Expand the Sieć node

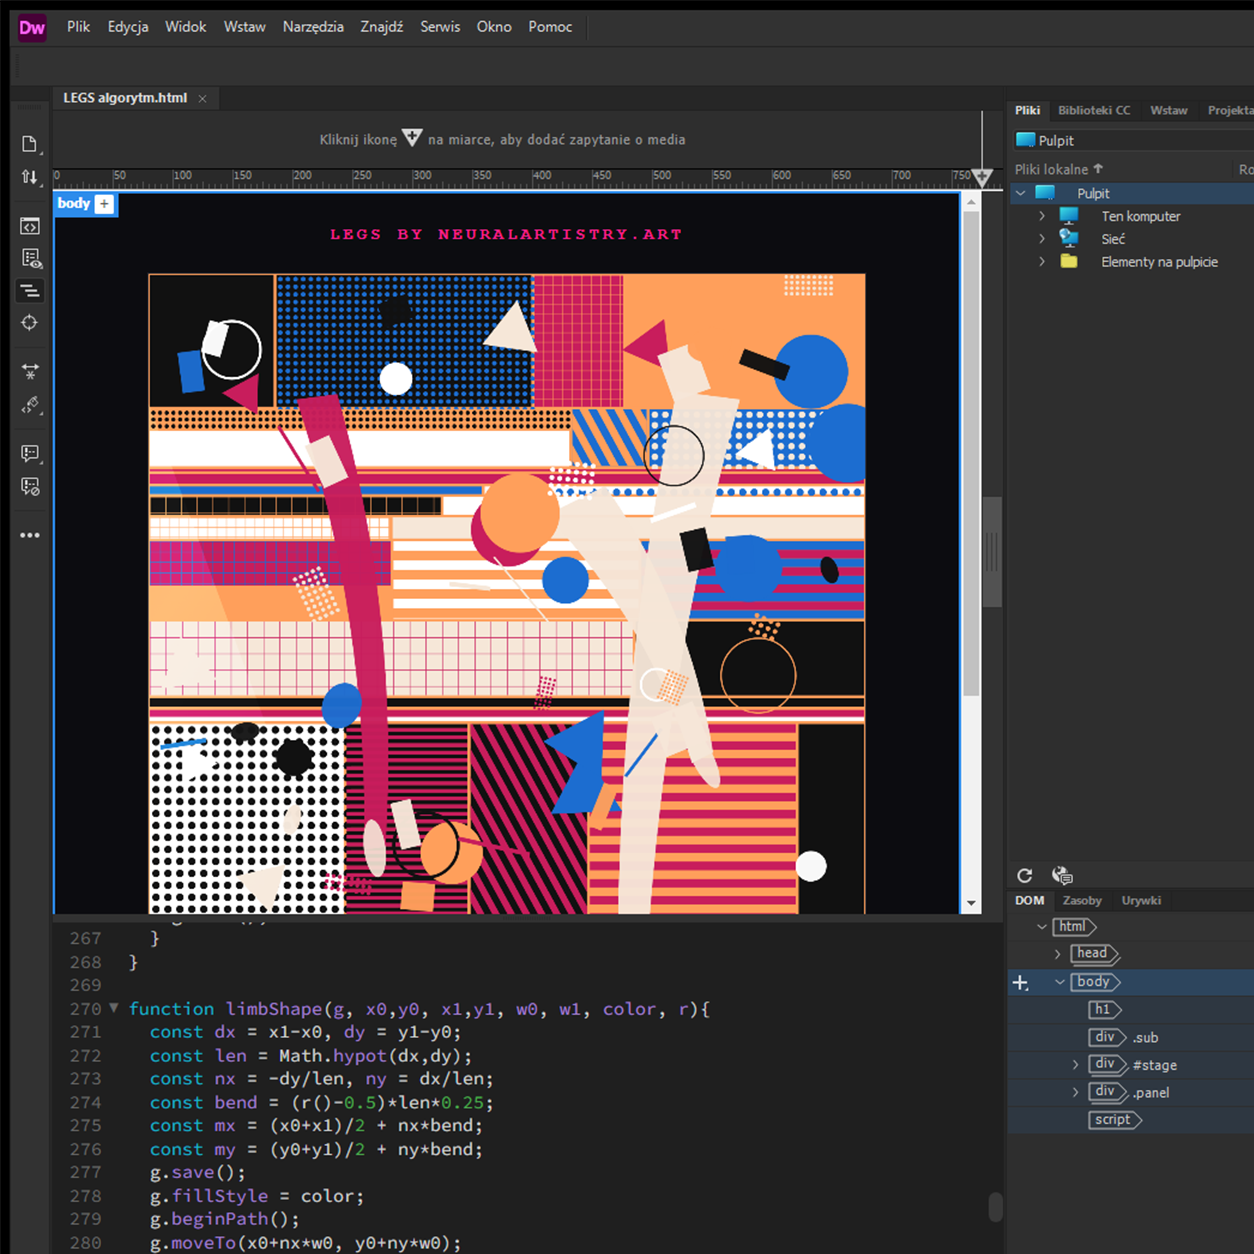click(x=1042, y=239)
